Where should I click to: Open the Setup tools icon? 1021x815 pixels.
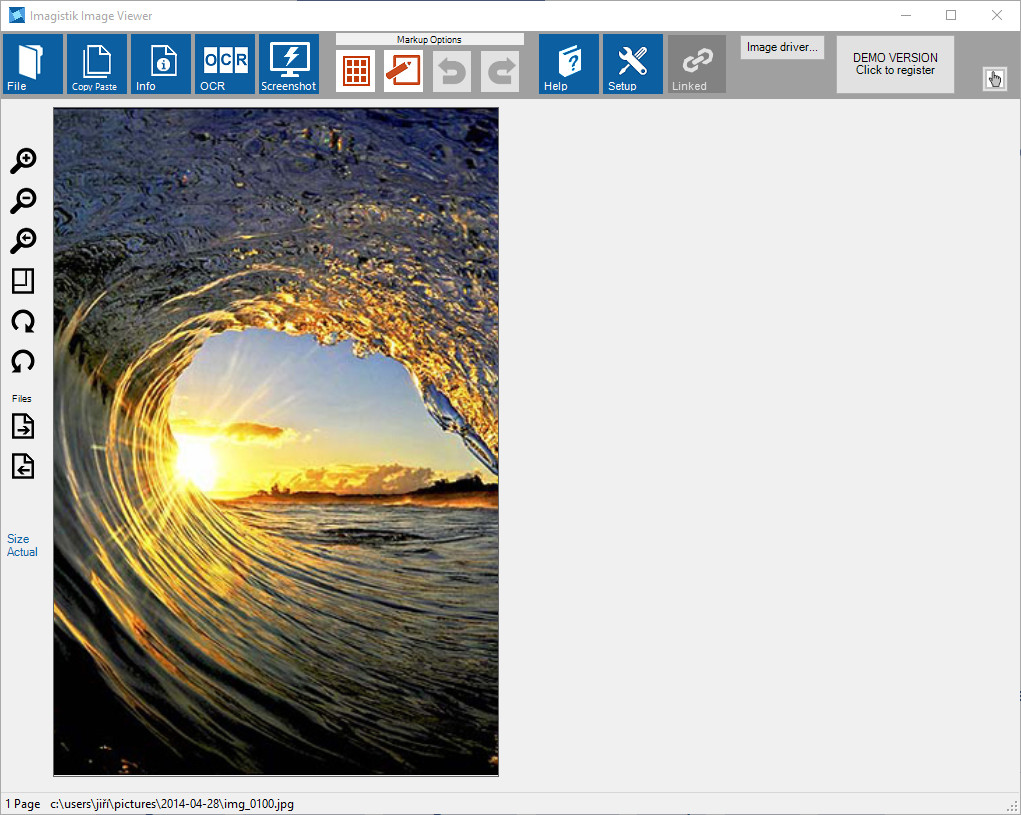pyautogui.click(x=632, y=64)
